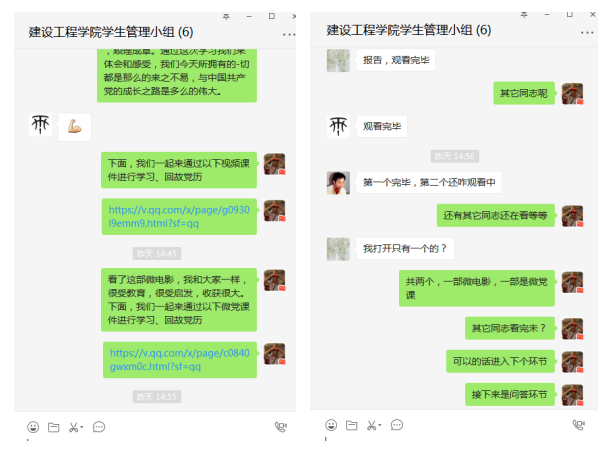Image resolution: width=615 pixels, height=471 pixels.
Task: Open emoji picker in left chat window
Action: point(33,427)
